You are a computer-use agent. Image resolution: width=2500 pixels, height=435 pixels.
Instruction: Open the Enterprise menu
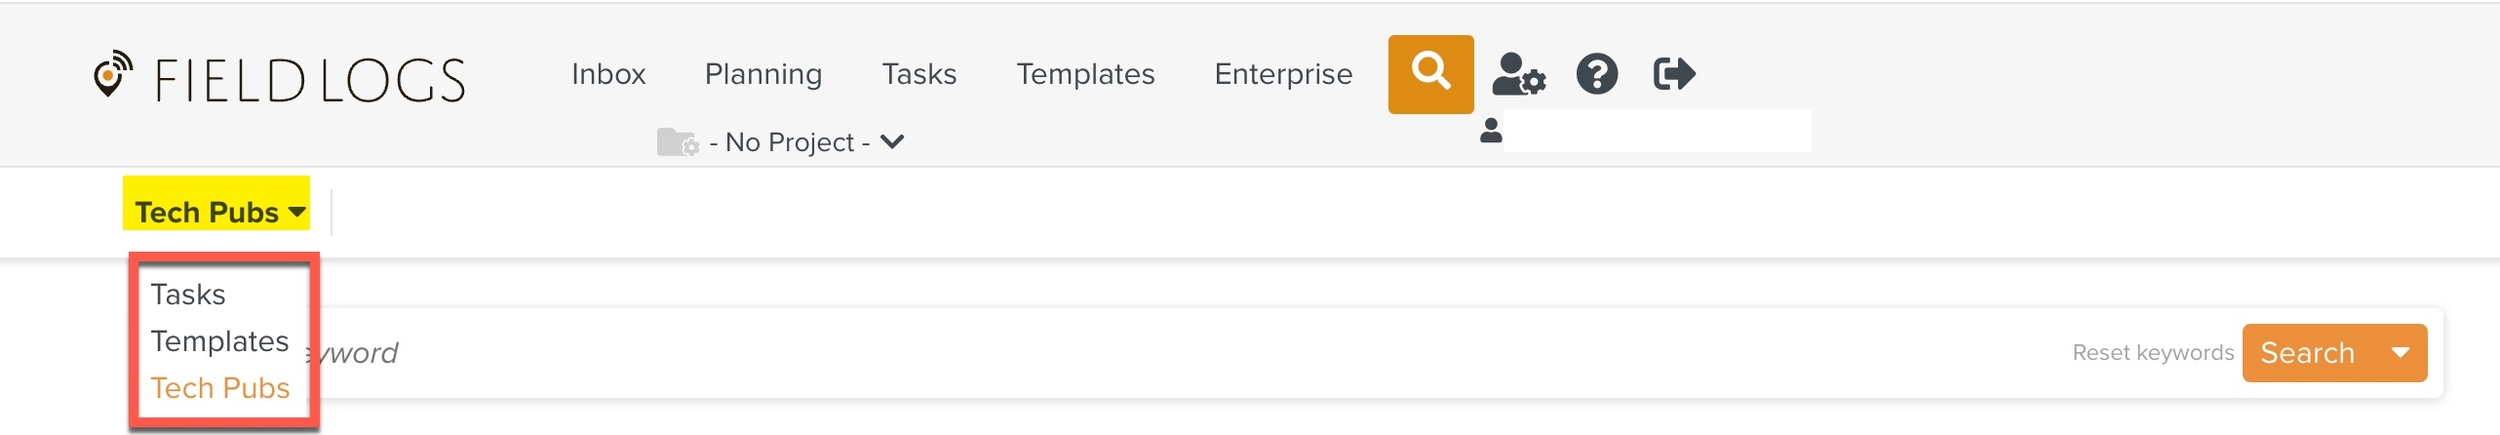(x=1283, y=74)
